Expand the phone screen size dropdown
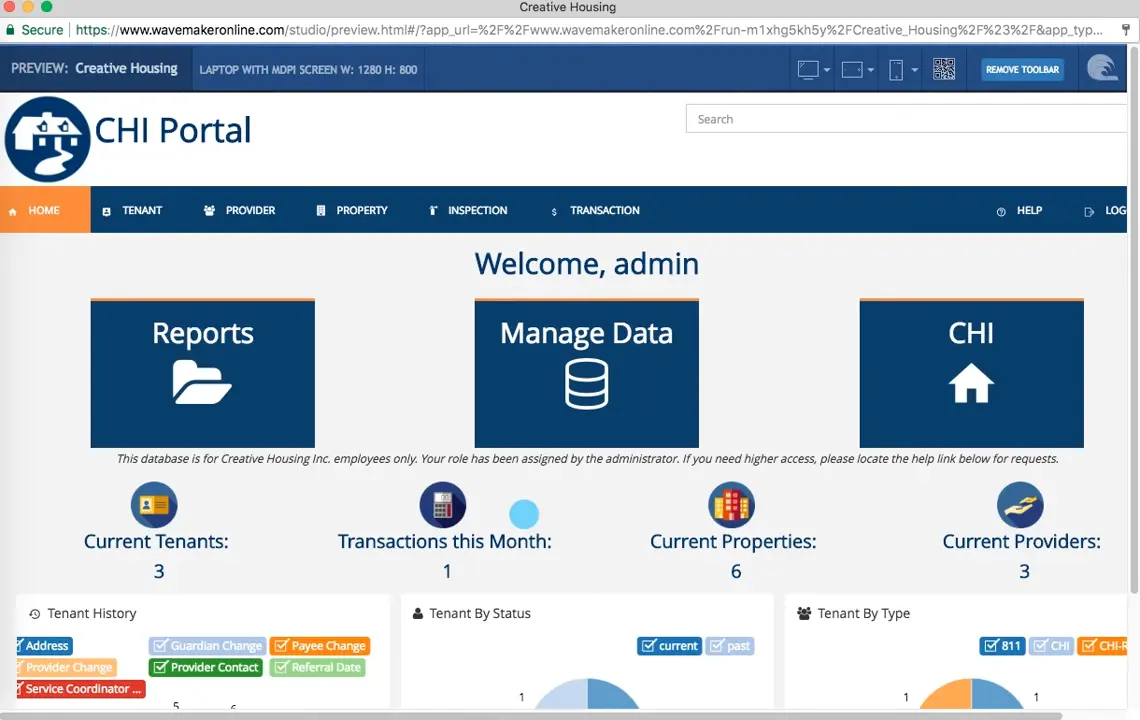 point(902,70)
